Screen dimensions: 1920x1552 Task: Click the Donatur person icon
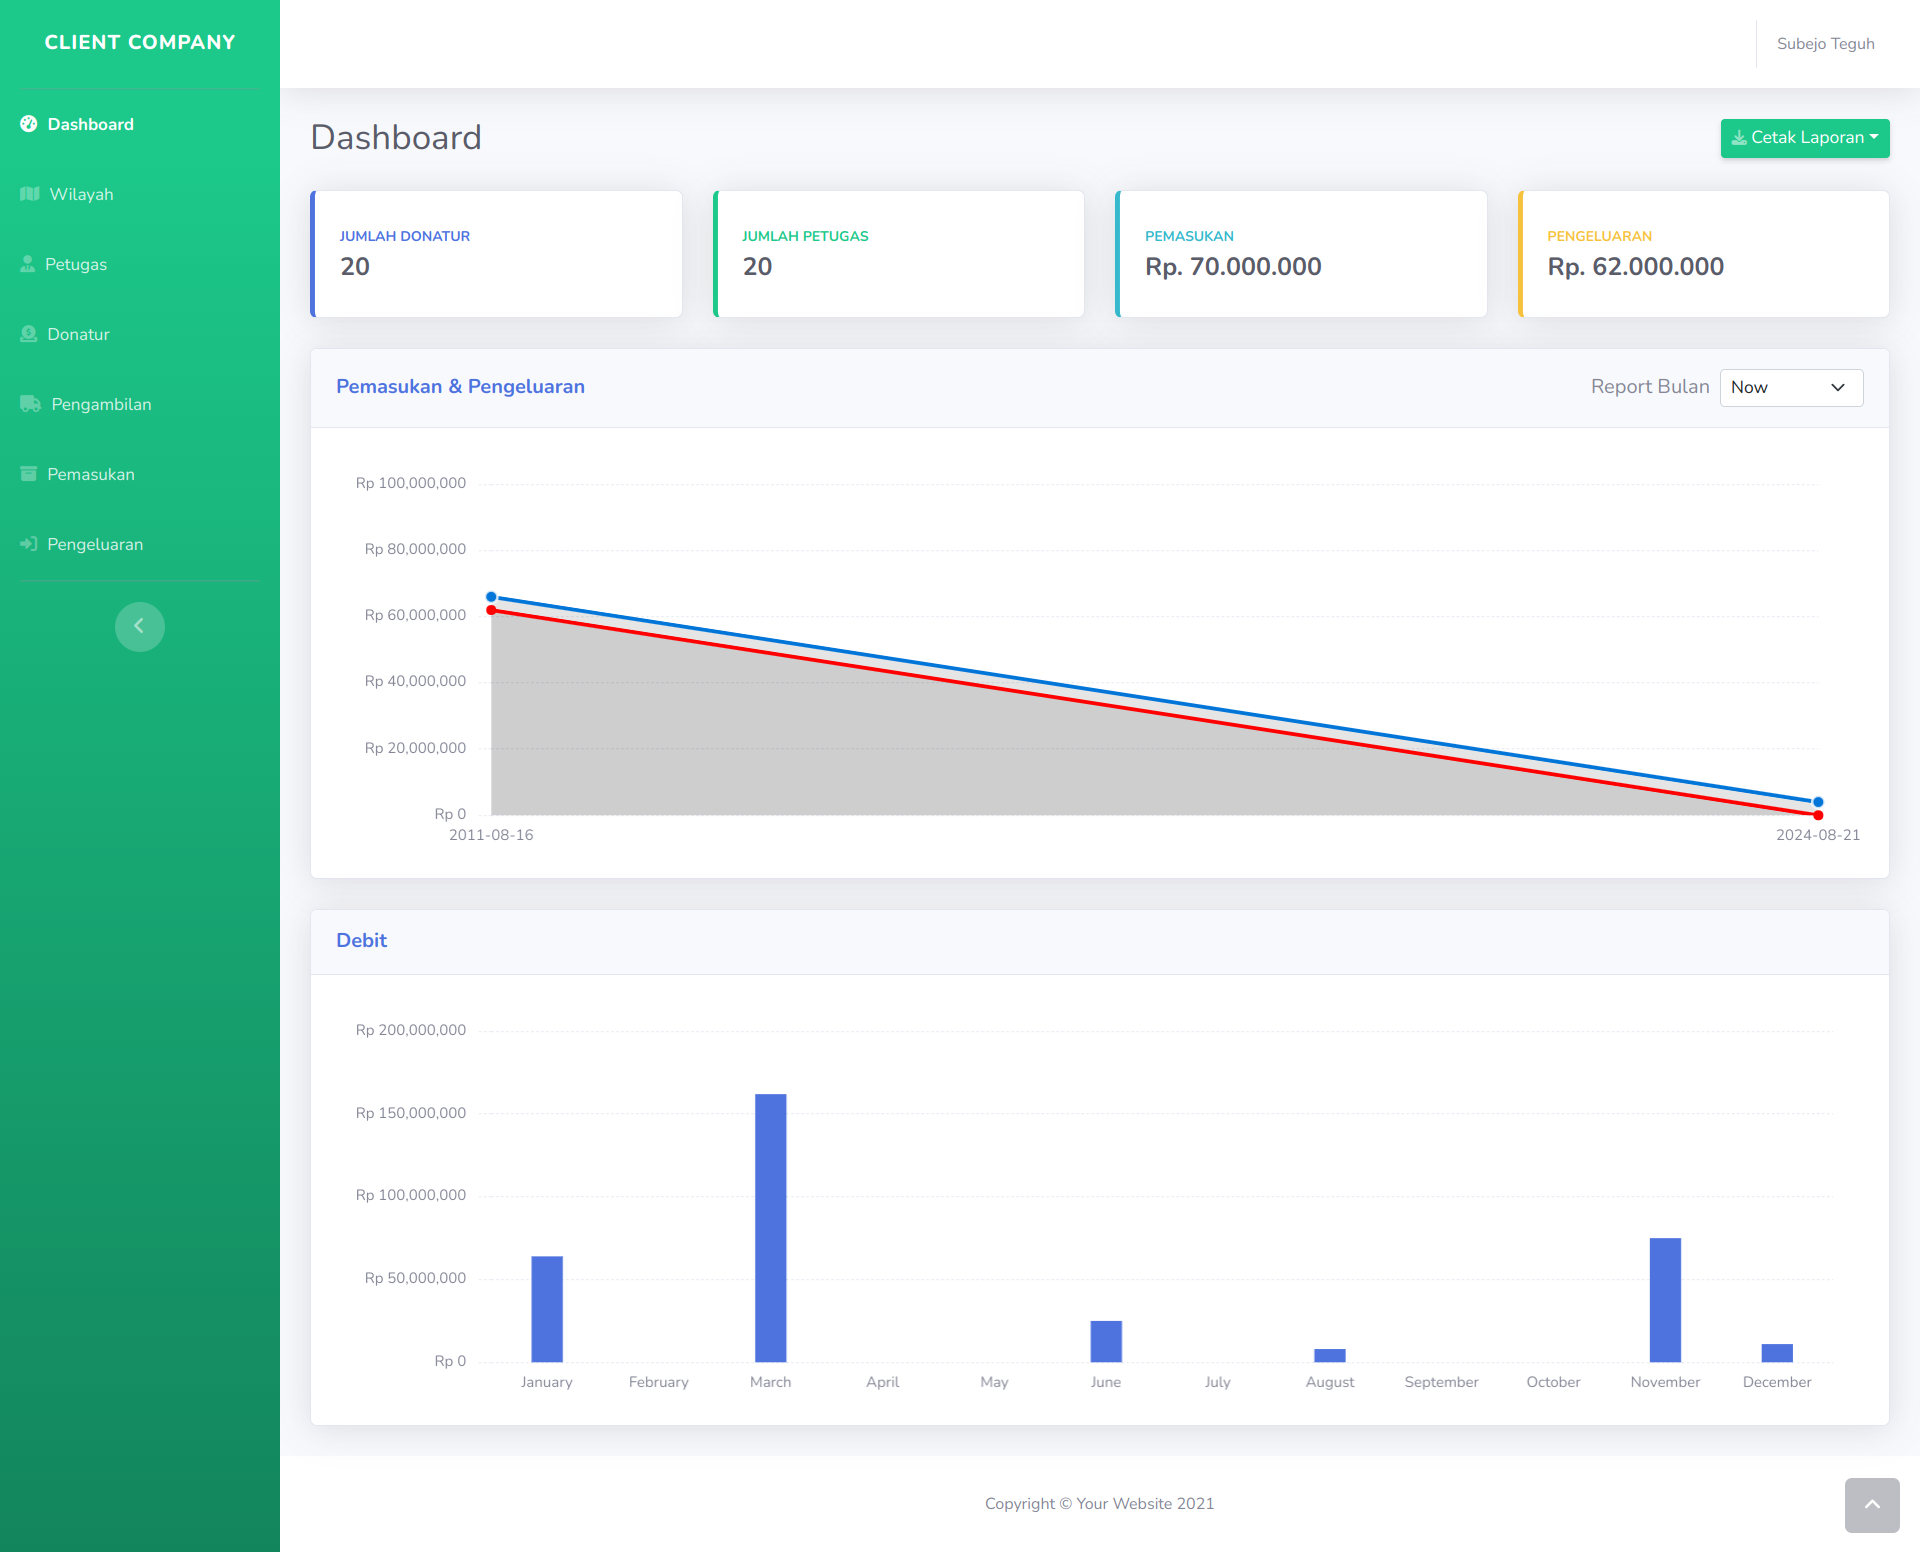(29, 334)
